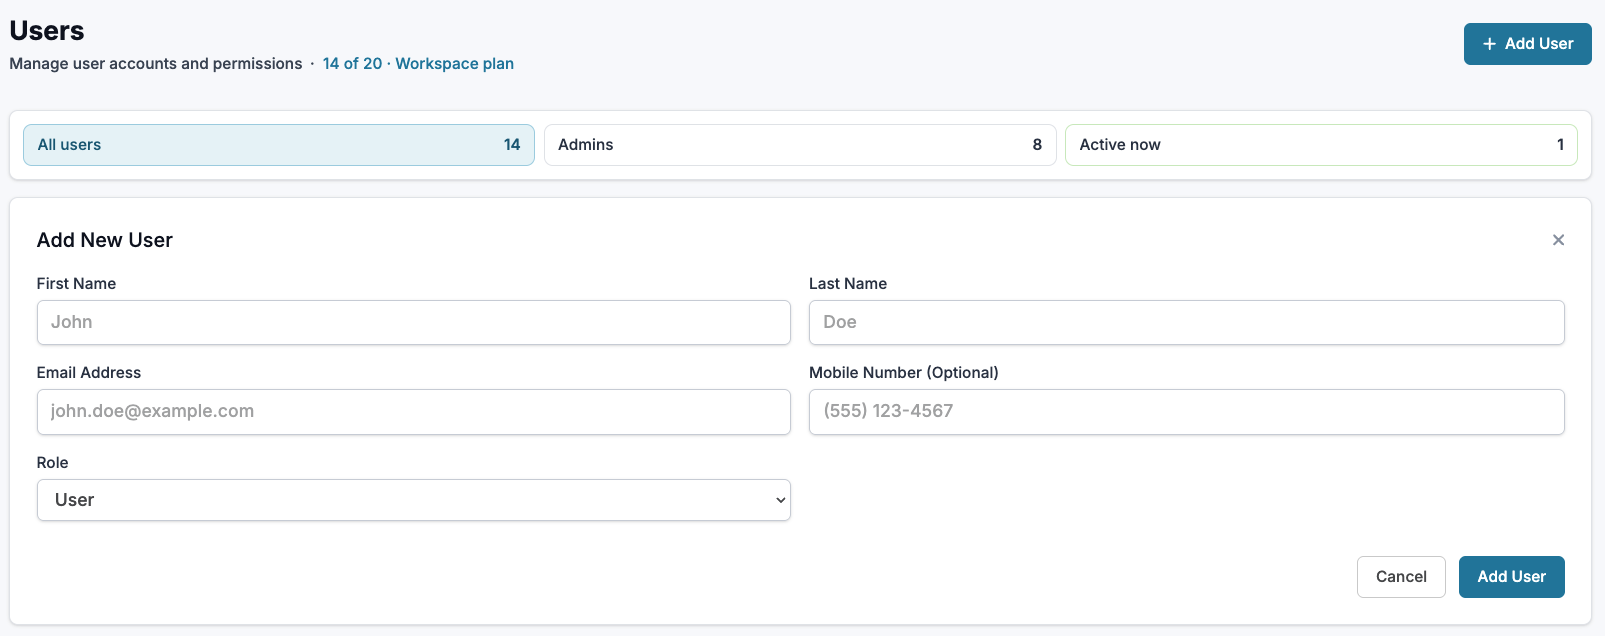Focus the First Name input field

click(x=414, y=322)
